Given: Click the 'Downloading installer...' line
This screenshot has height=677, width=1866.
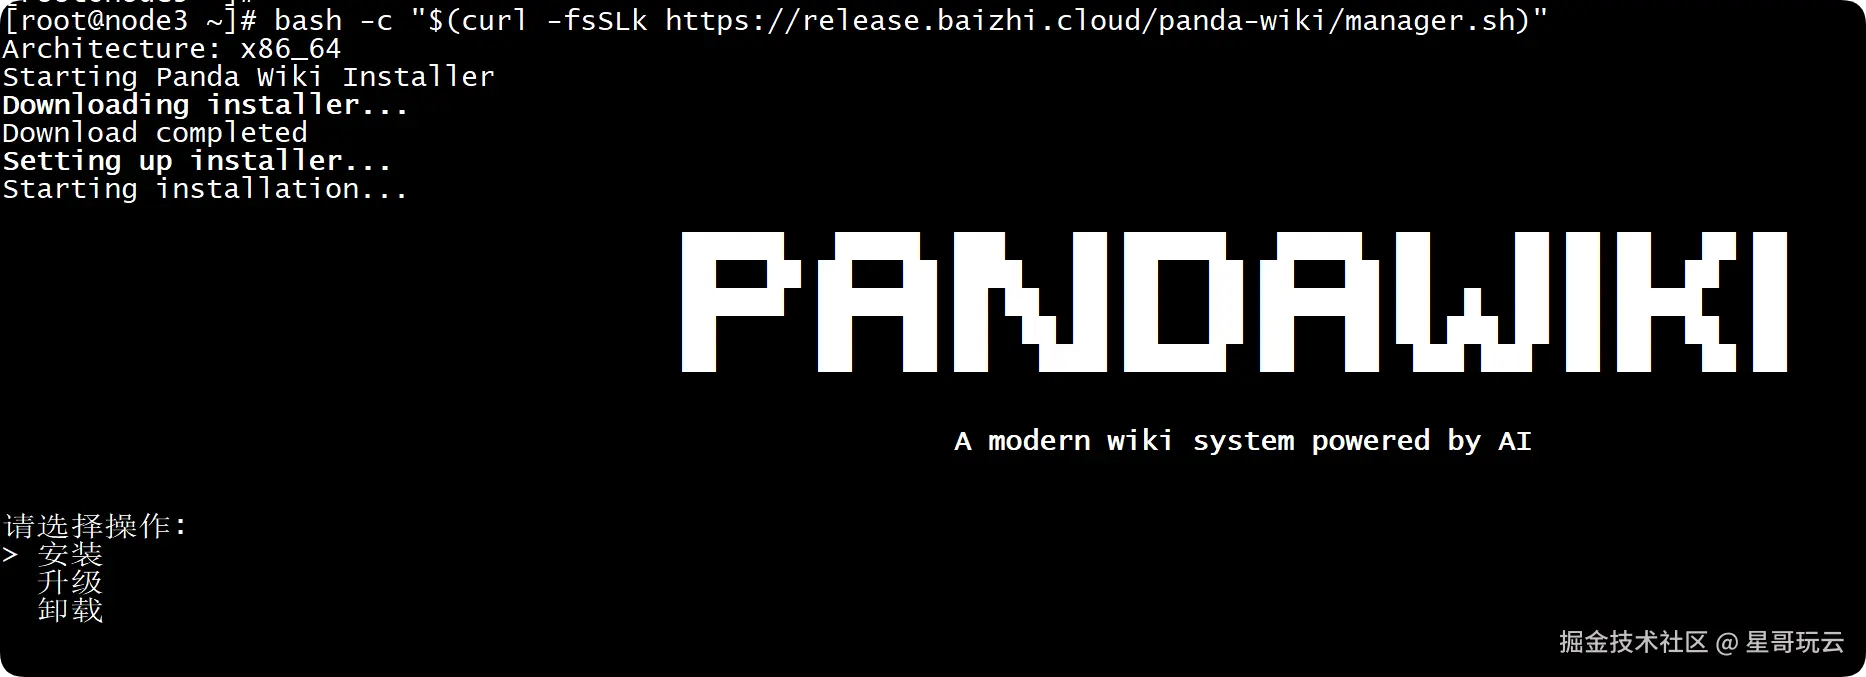Looking at the screenshot, I should coord(205,105).
